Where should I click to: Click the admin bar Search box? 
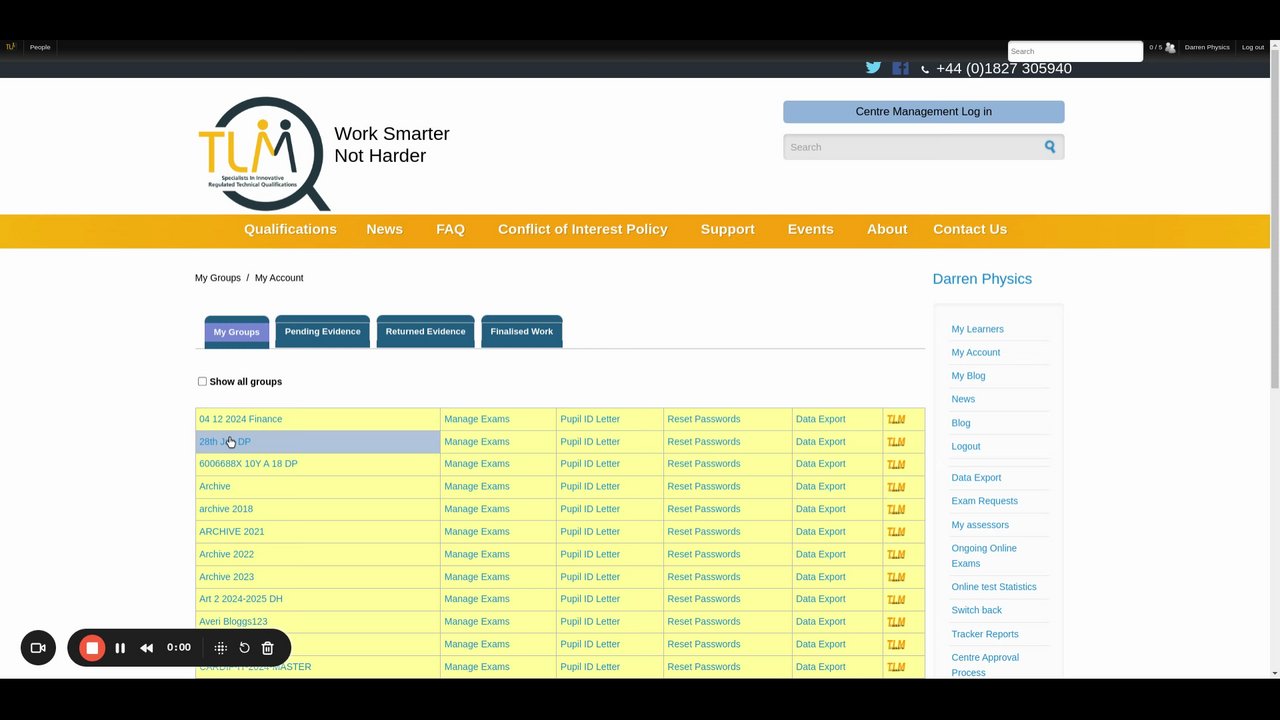point(1075,51)
